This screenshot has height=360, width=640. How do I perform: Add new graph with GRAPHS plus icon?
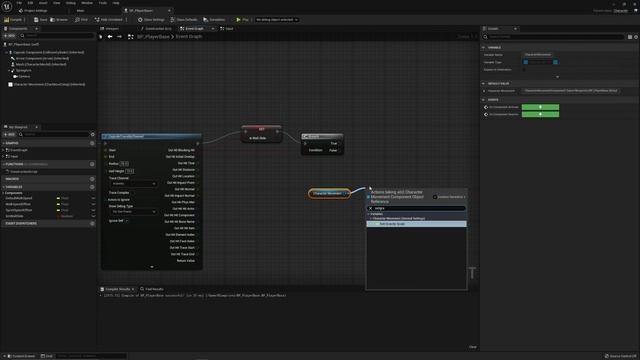[x=92, y=143]
